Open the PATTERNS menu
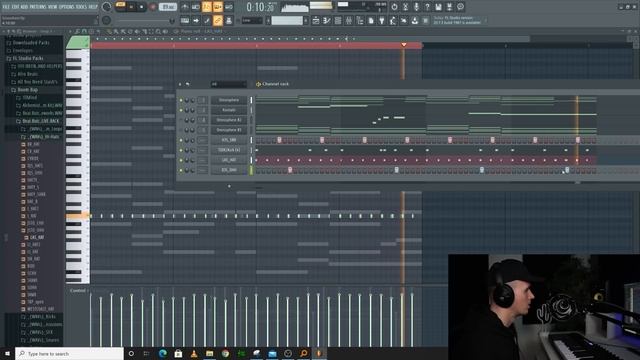 click(x=38, y=7)
